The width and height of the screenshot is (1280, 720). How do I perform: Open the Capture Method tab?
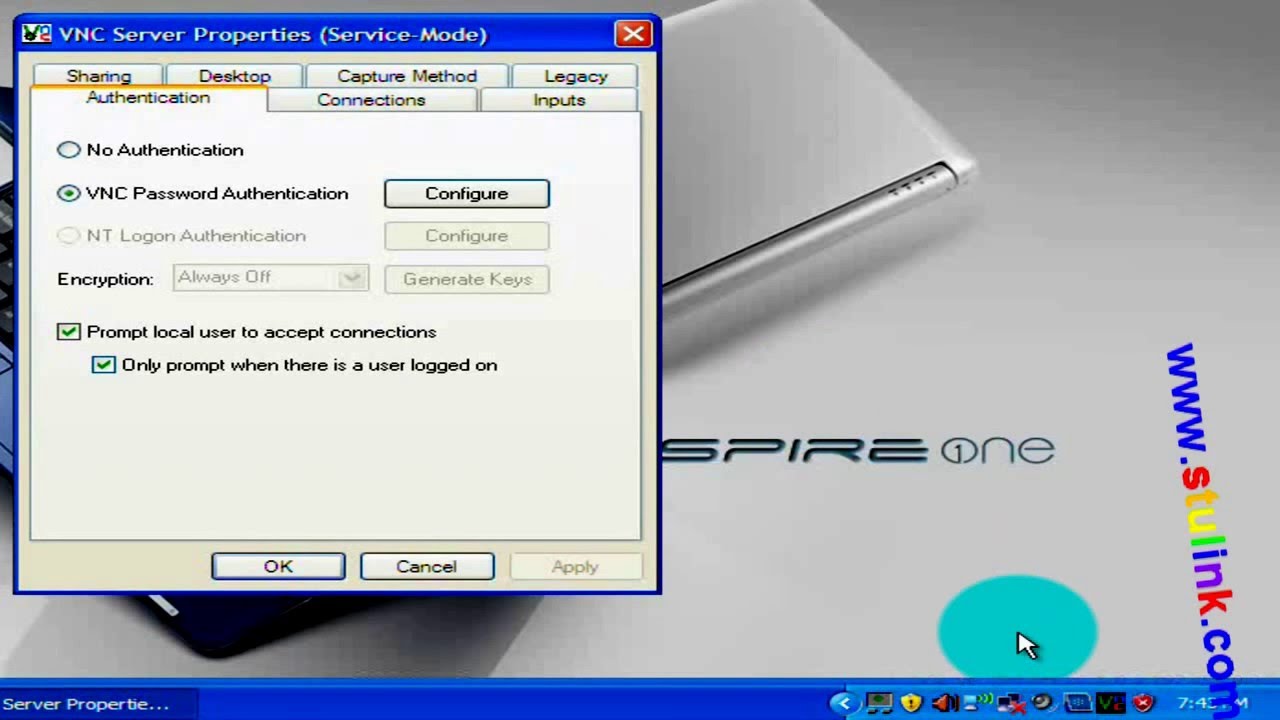[x=407, y=76]
